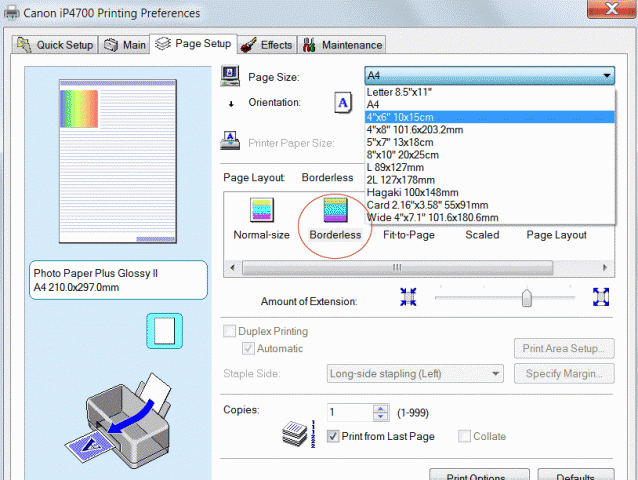Toggle Duplex Printing checkbox
The width and height of the screenshot is (638, 480).
[229, 331]
